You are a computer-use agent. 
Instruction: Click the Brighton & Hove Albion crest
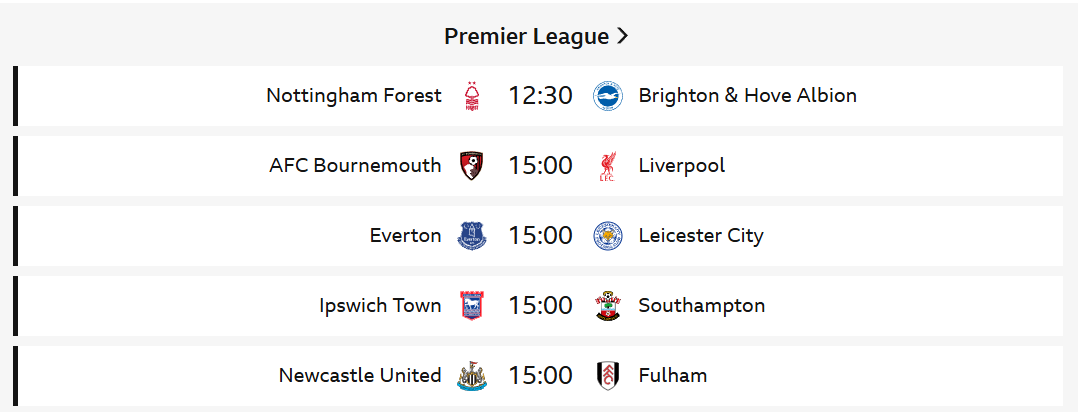click(608, 96)
